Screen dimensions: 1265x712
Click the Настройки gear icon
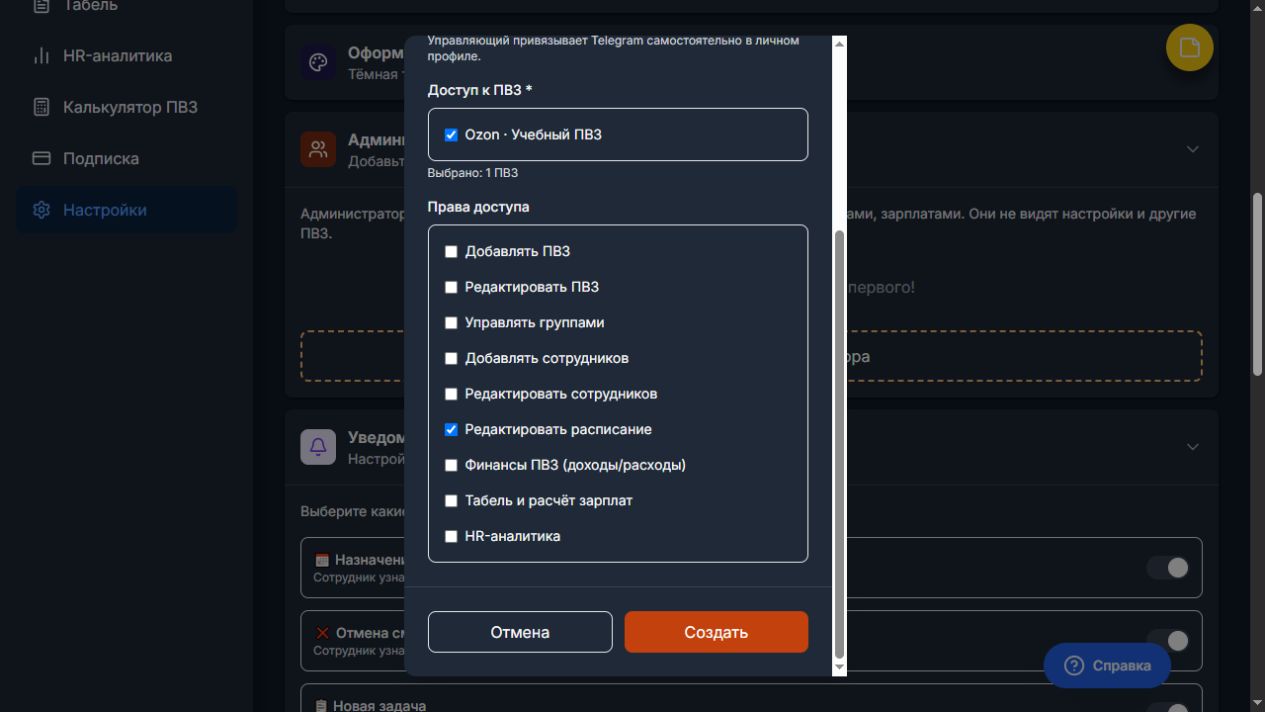tap(41, 210)
